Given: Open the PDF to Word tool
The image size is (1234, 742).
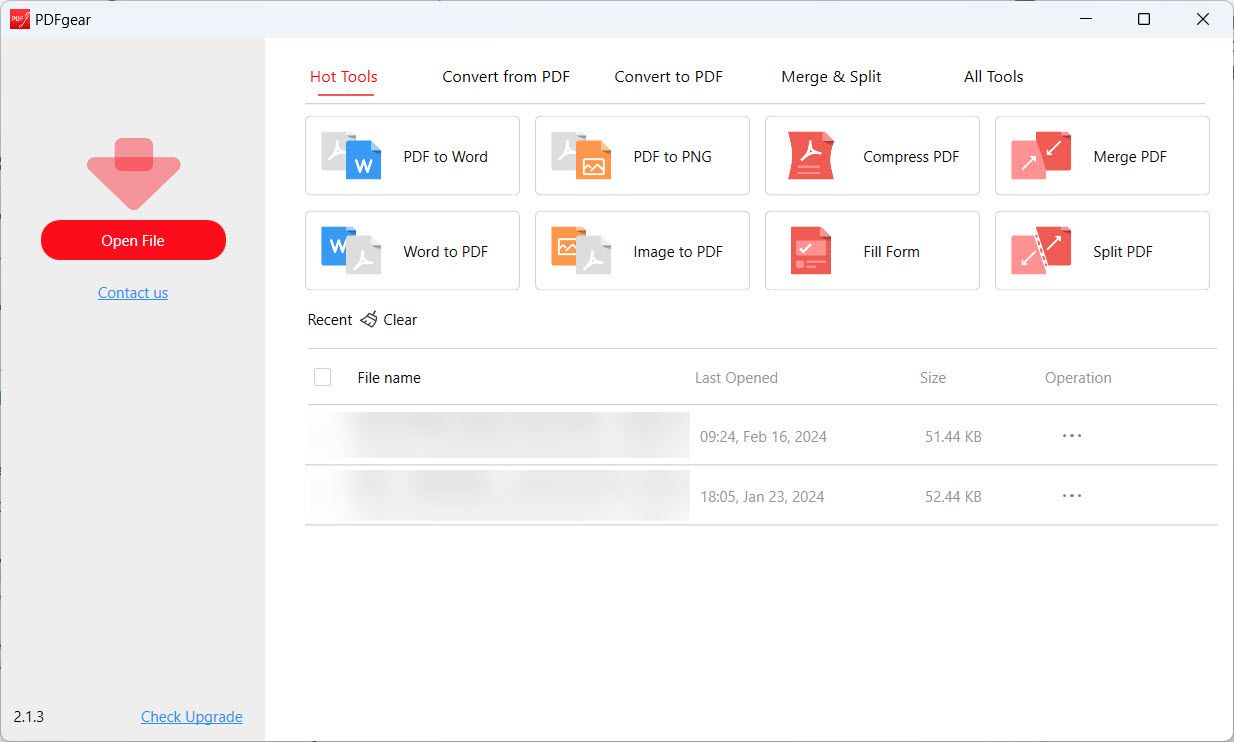Looking at the screenshot, I should (x=412, y=156).
